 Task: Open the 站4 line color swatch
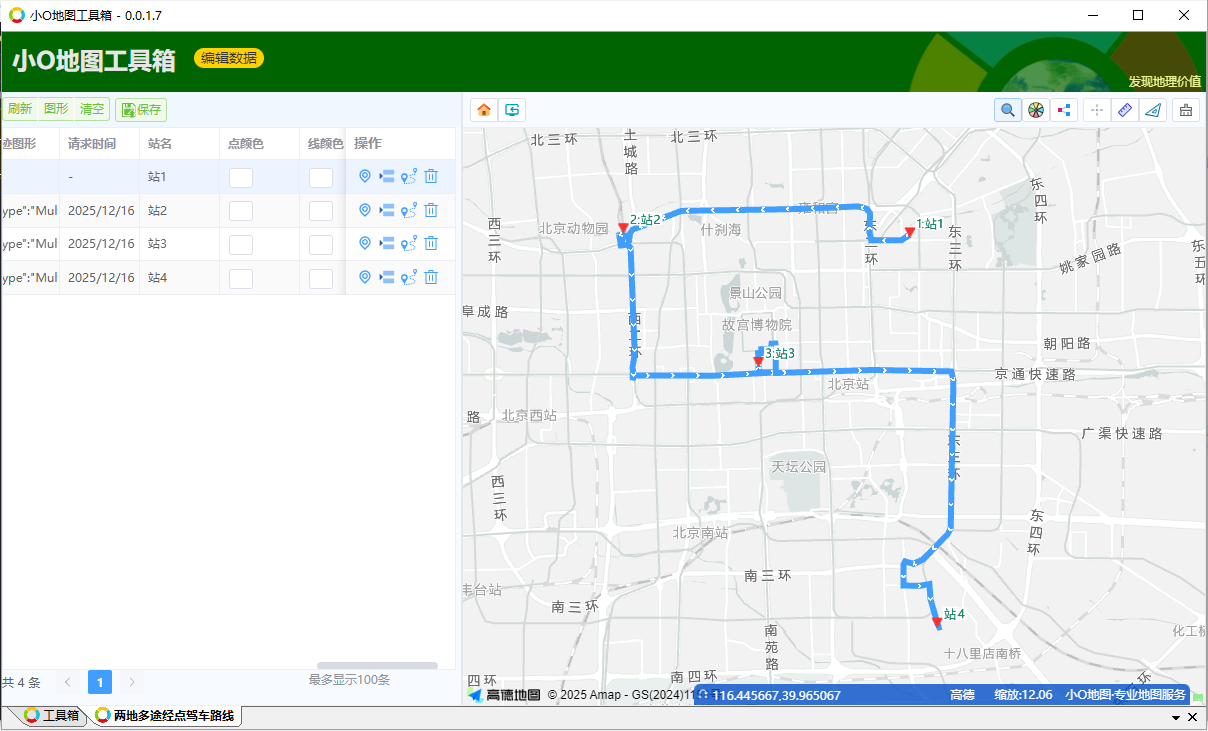tap(321, 278)
